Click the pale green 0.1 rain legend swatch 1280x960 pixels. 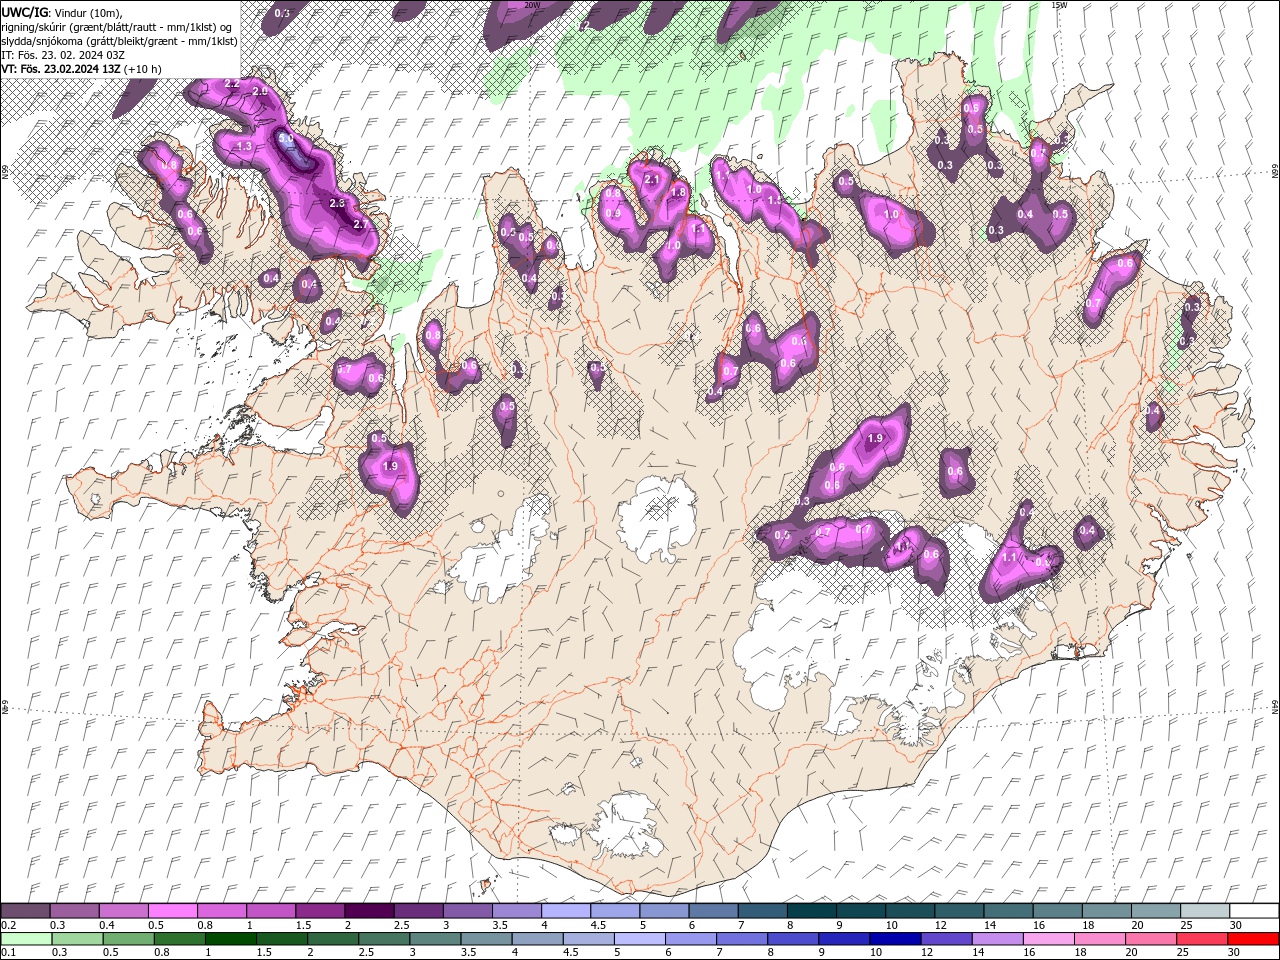point(26,938)
